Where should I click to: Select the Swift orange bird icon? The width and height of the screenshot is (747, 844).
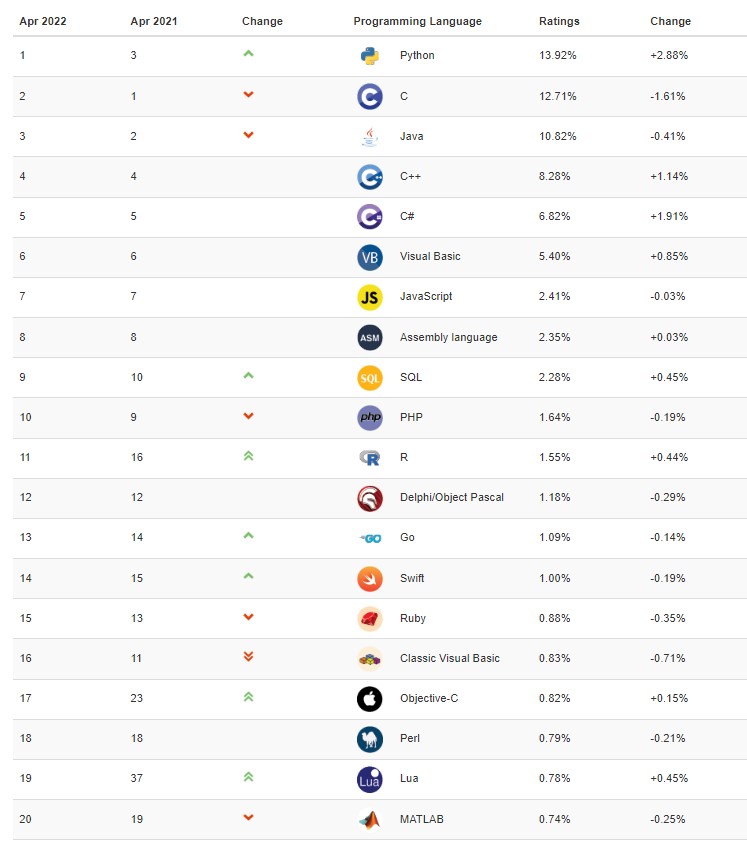click(x=370, y=578)
